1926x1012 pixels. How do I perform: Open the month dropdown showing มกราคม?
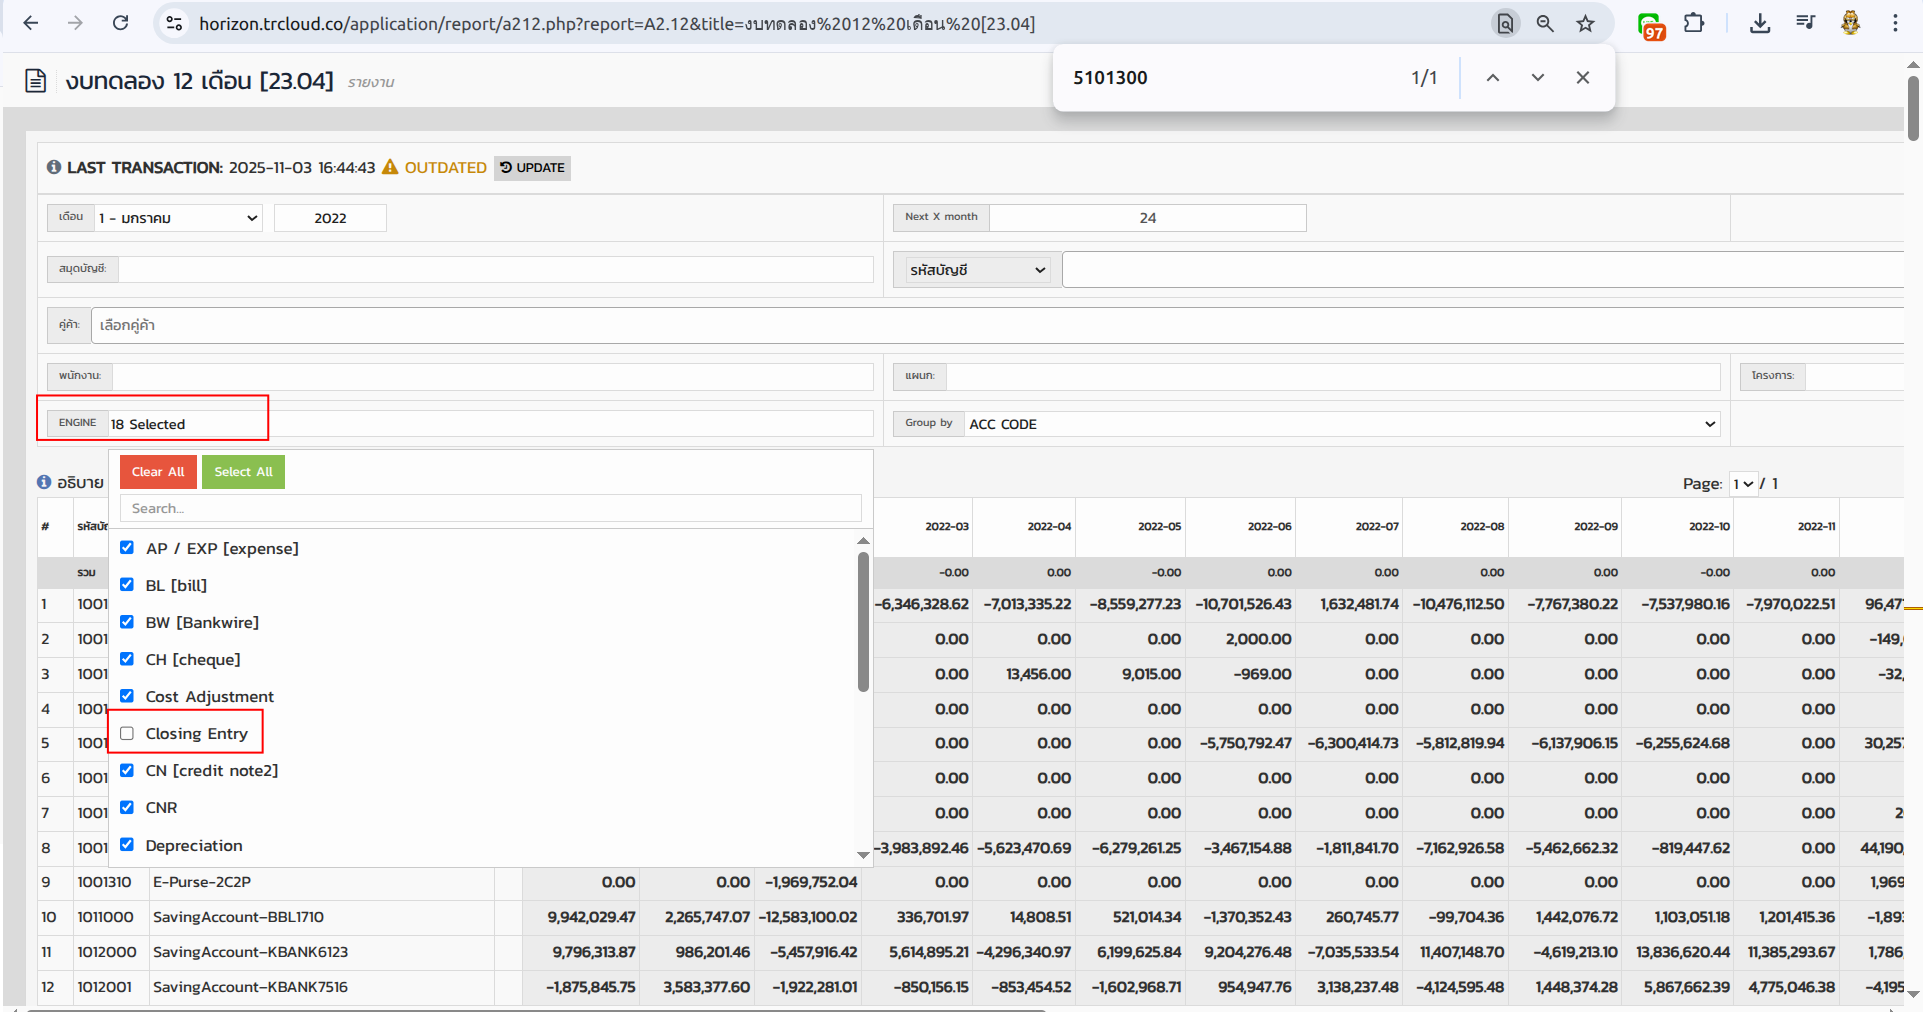(x=178, y=218)
